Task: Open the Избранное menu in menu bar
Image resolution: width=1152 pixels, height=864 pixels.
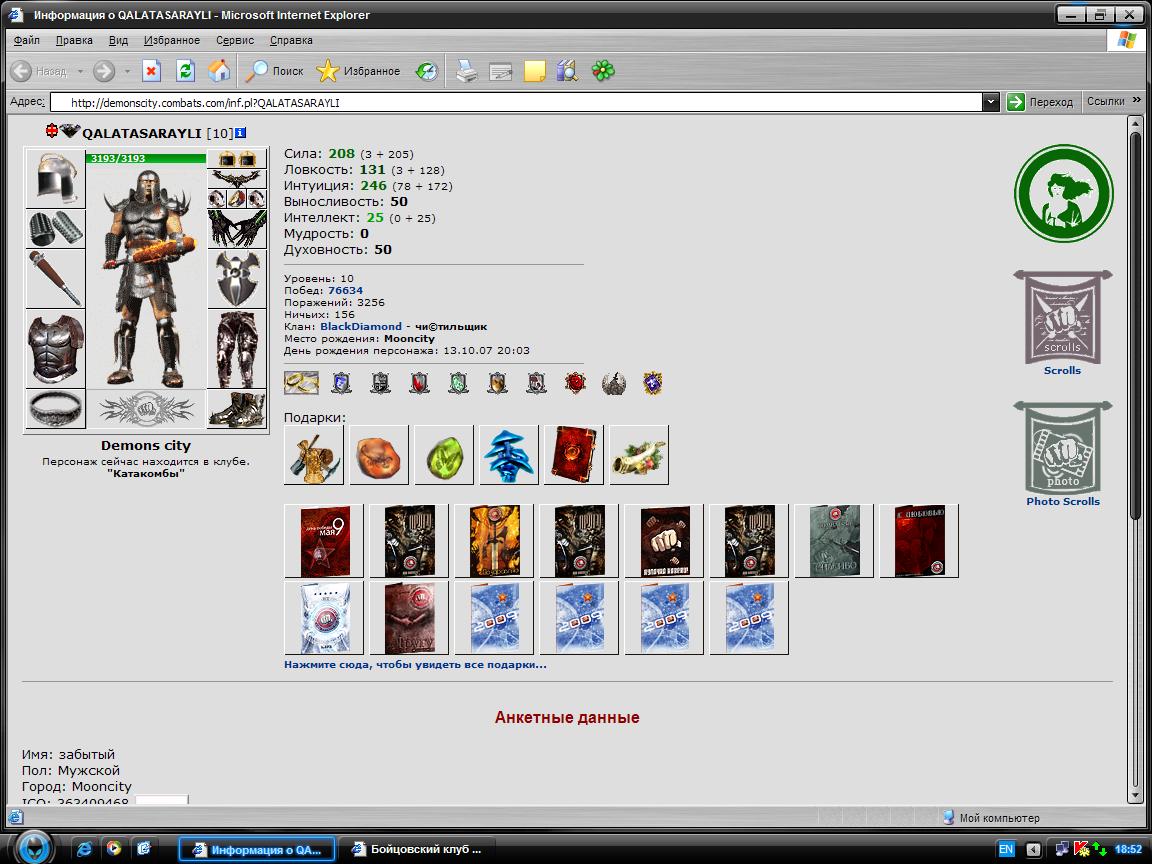Action: click(x=172, y=40)
